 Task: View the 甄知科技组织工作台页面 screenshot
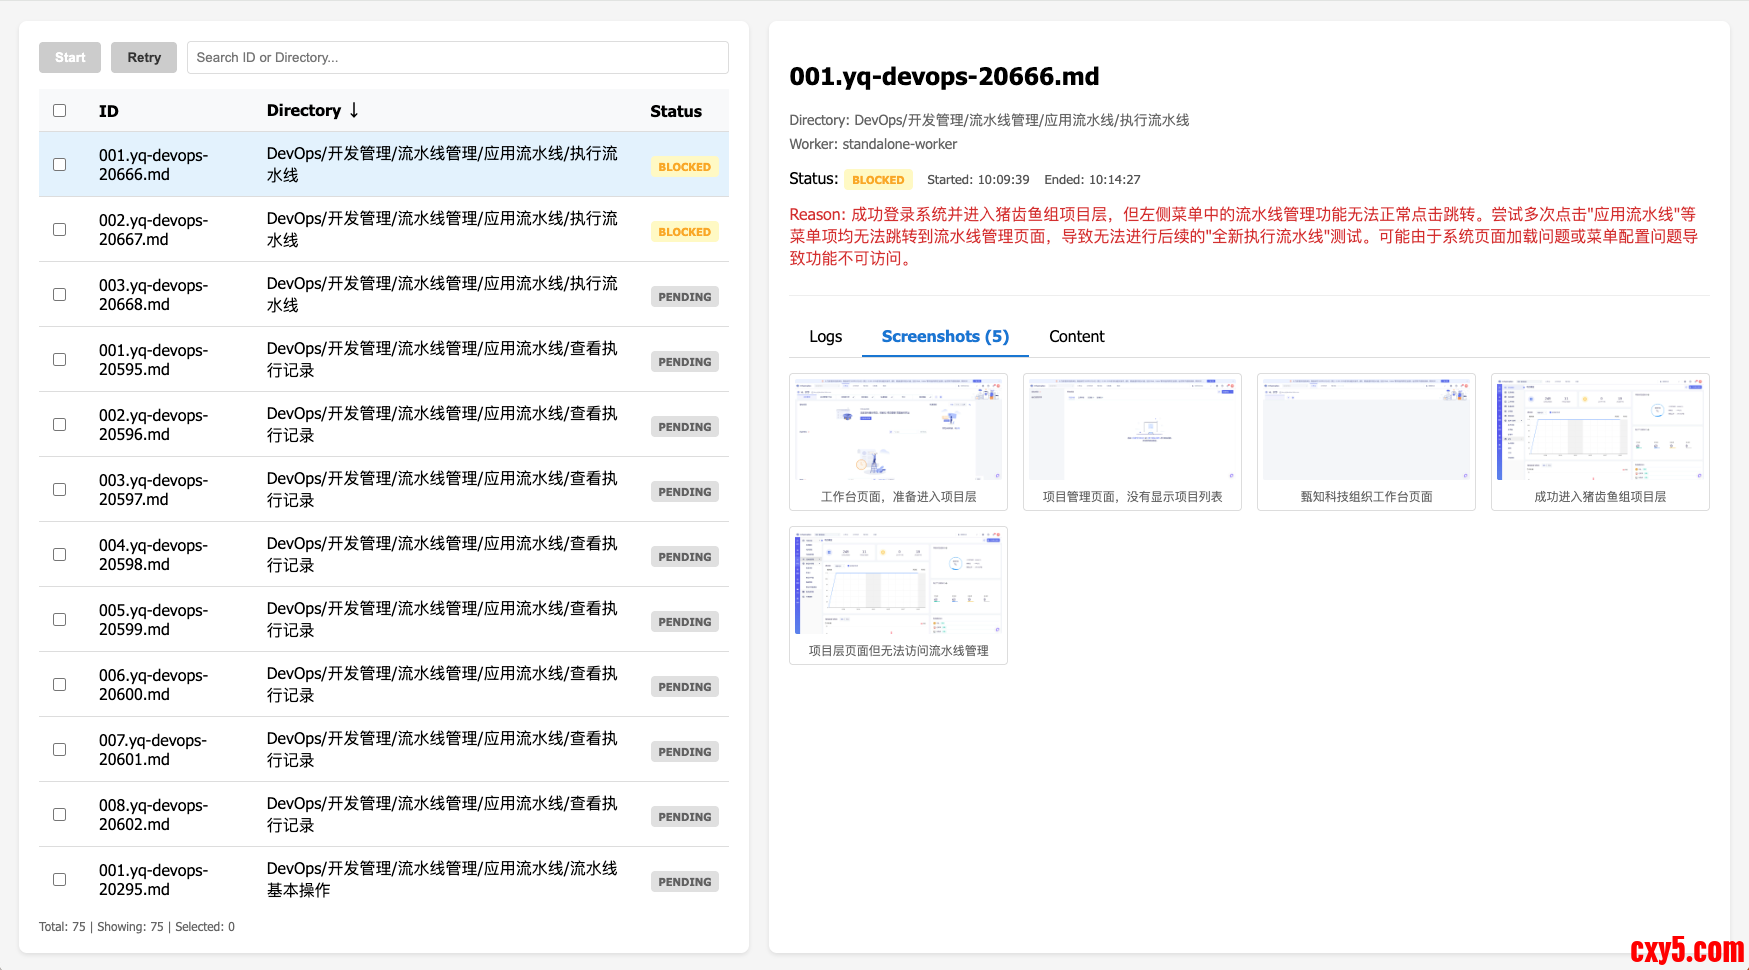click(x=1366, y=430)
